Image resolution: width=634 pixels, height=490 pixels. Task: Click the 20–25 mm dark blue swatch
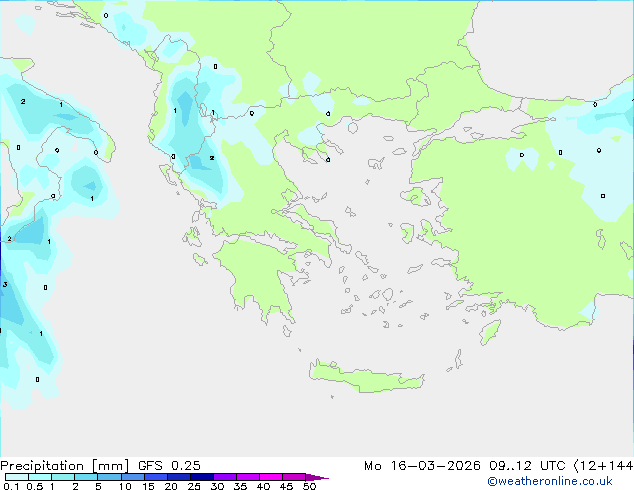tap(178, 477)
